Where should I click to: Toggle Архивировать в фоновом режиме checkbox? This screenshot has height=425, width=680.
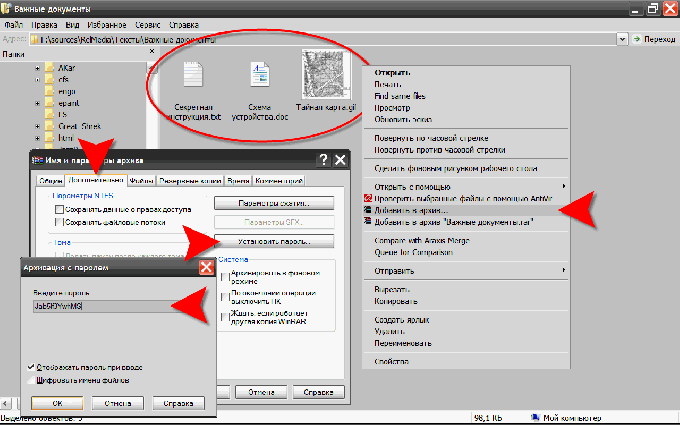tap(225, 277)
